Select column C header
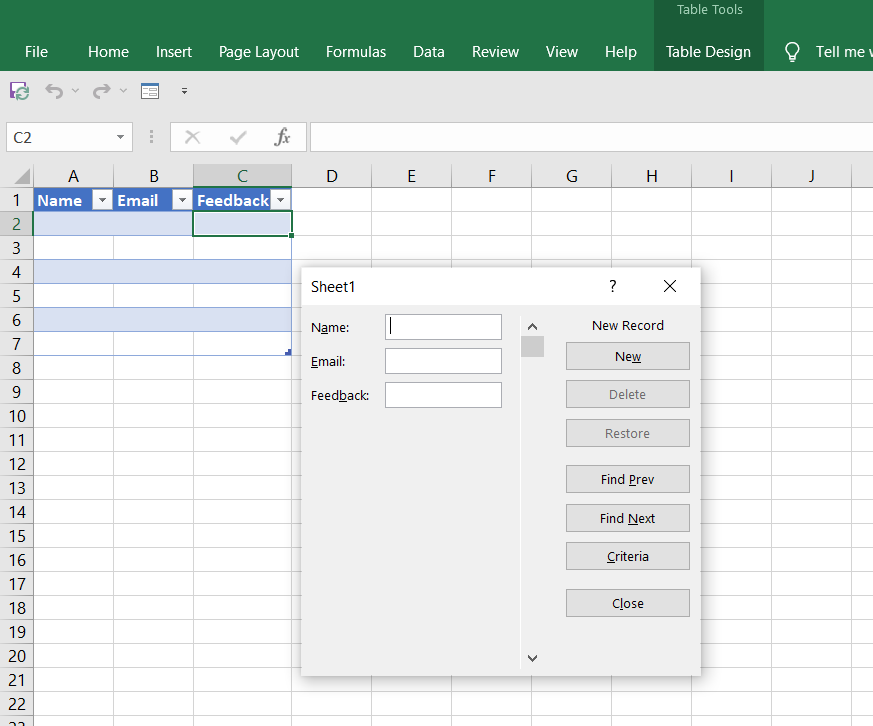This screenshot has width=873, height=726. point(242,176)
